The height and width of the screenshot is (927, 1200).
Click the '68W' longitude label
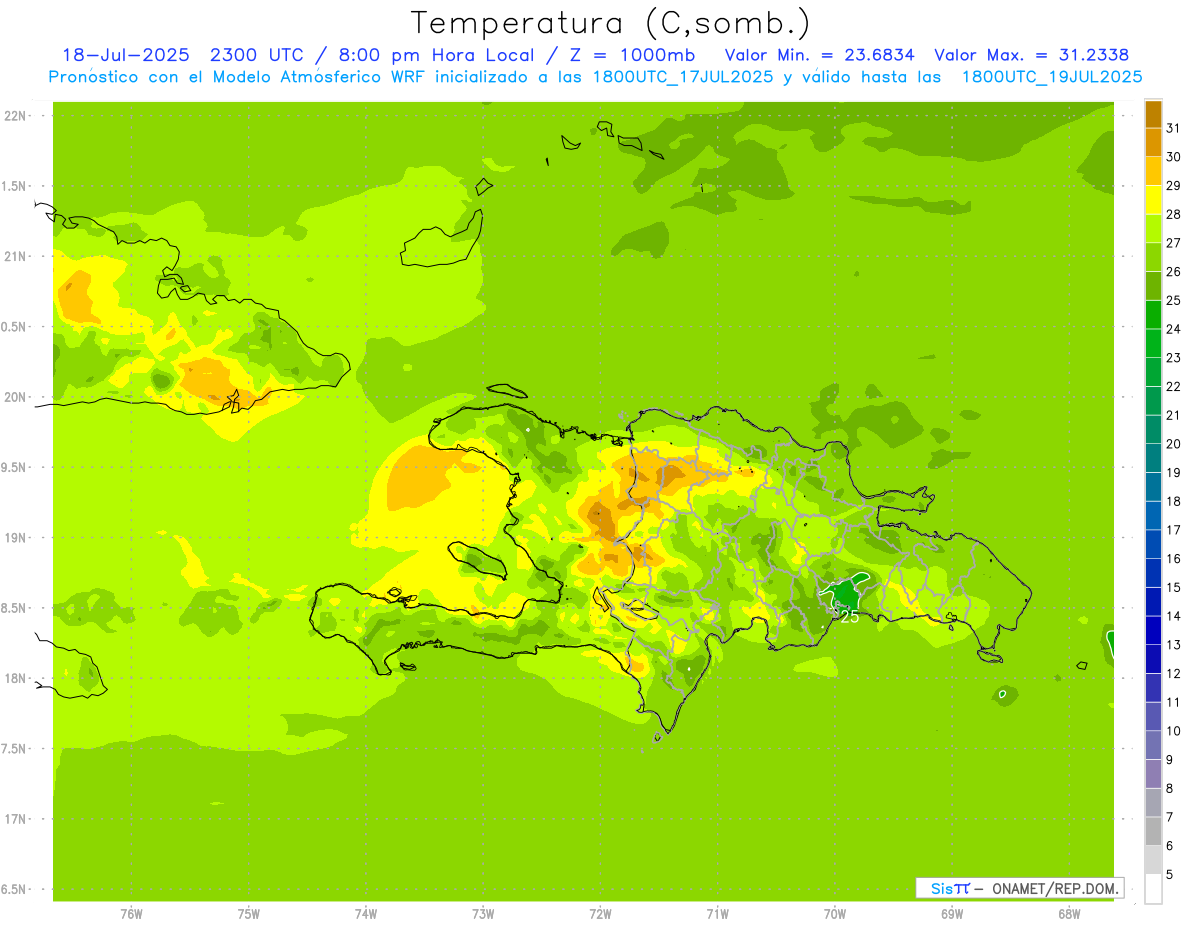[x=1069, y=914]
